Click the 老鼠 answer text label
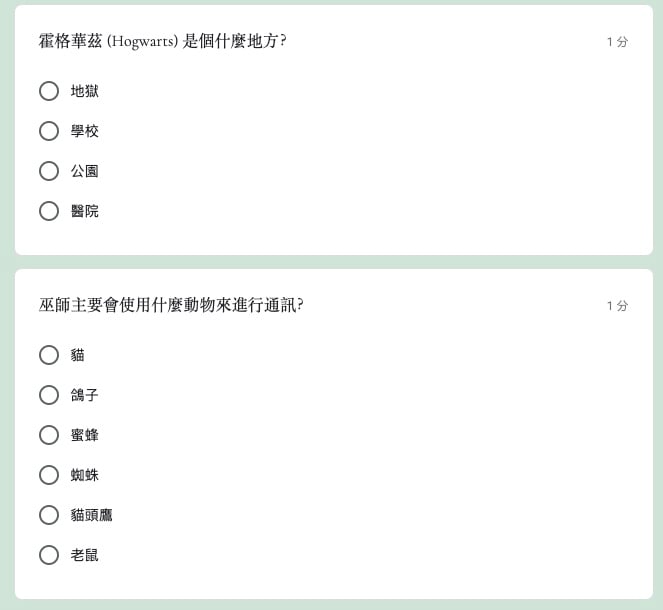Viewport: 663px width, 610px height. click(85, 555)
